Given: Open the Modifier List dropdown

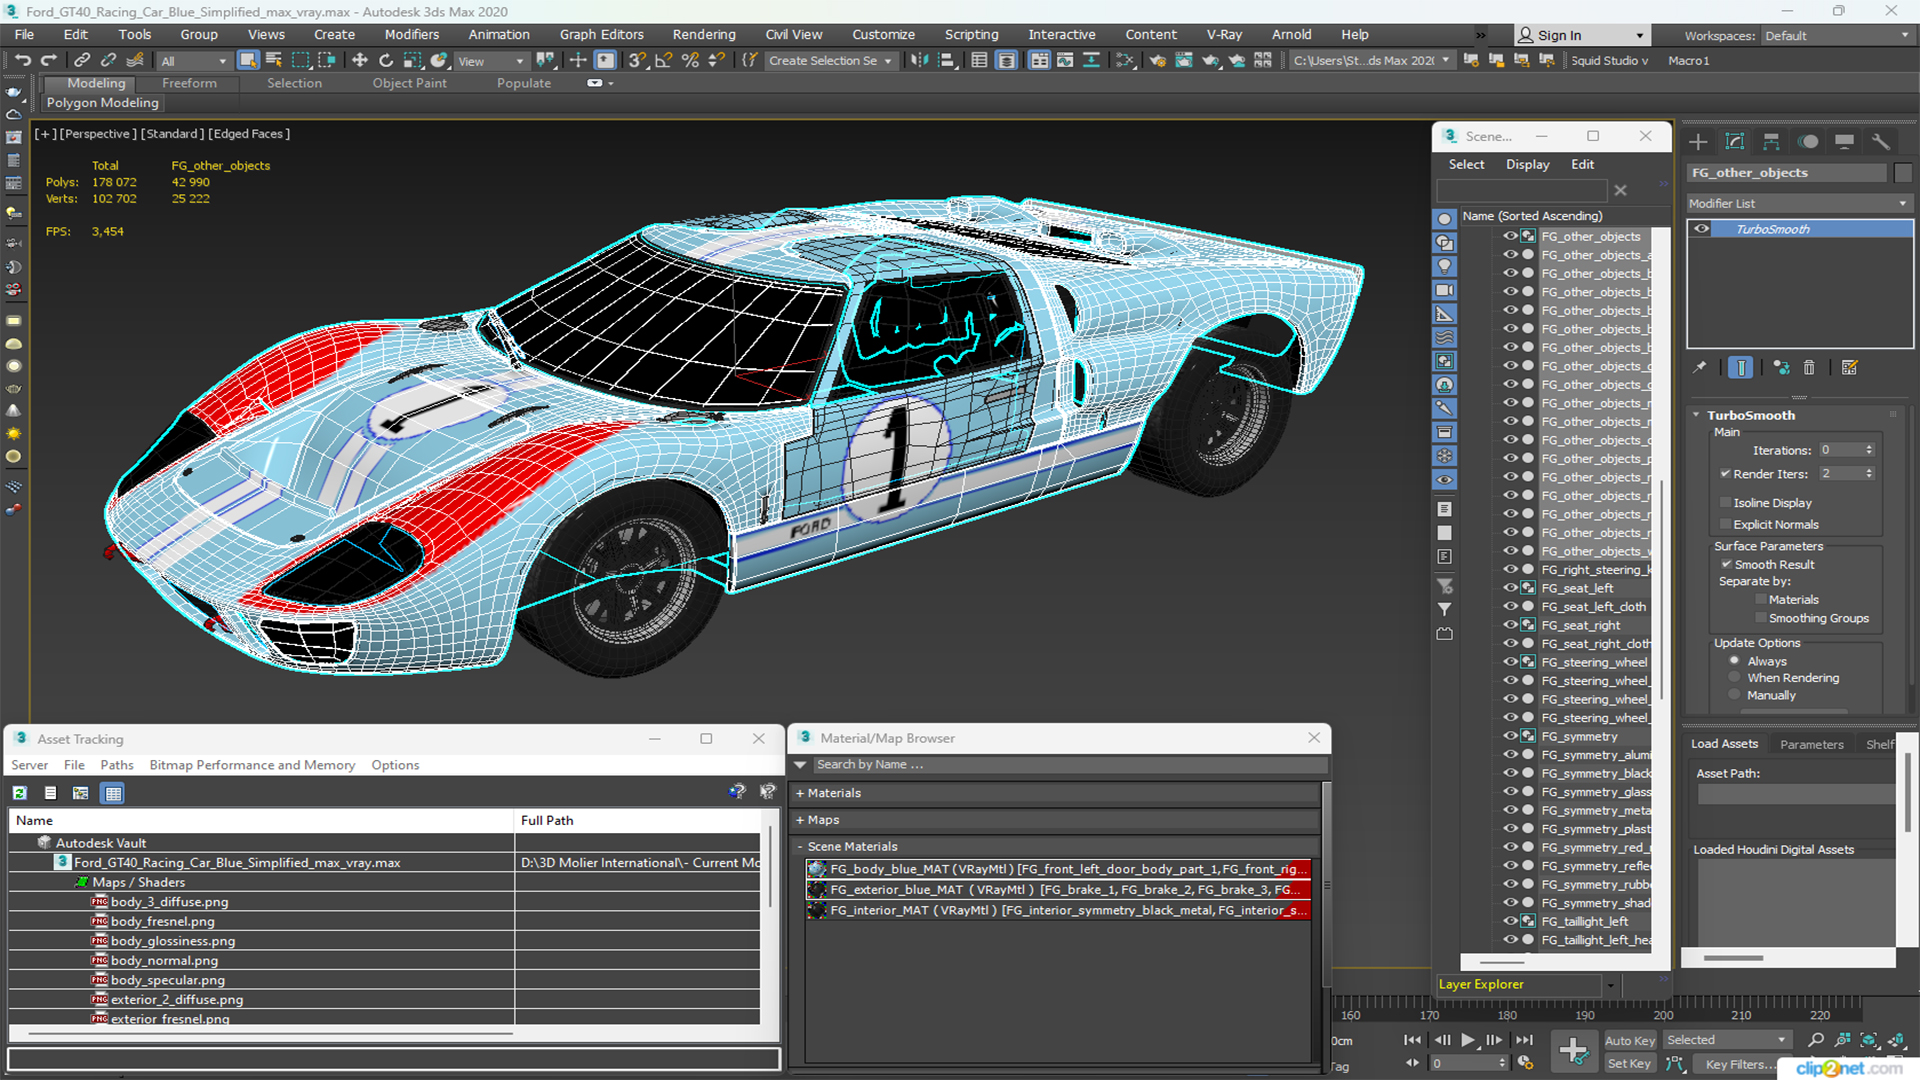Looking at the screenshot, I should [x=1799, y=203].
